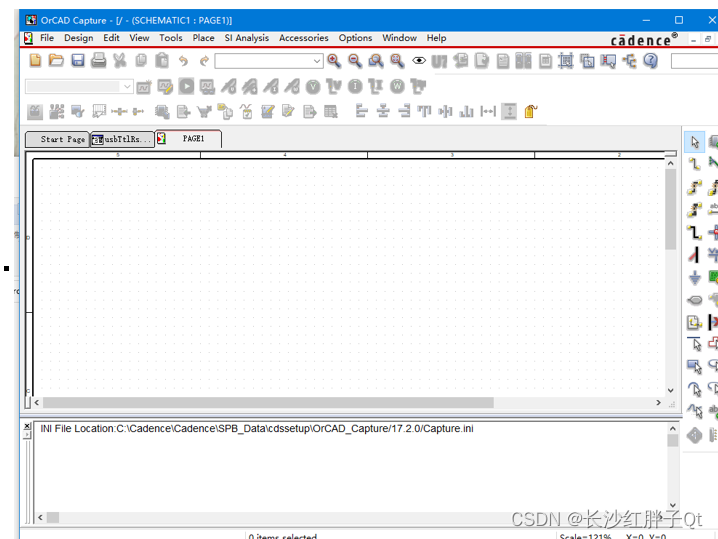Click the schematic horizontal scrollbar left arrow

[37, 403]
